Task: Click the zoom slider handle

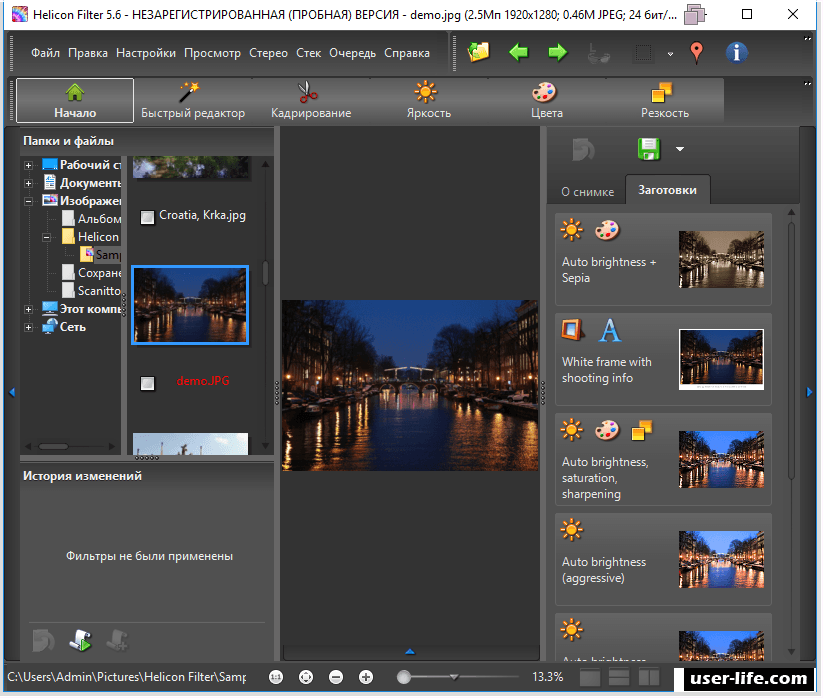Action: [x=404, y=677]
